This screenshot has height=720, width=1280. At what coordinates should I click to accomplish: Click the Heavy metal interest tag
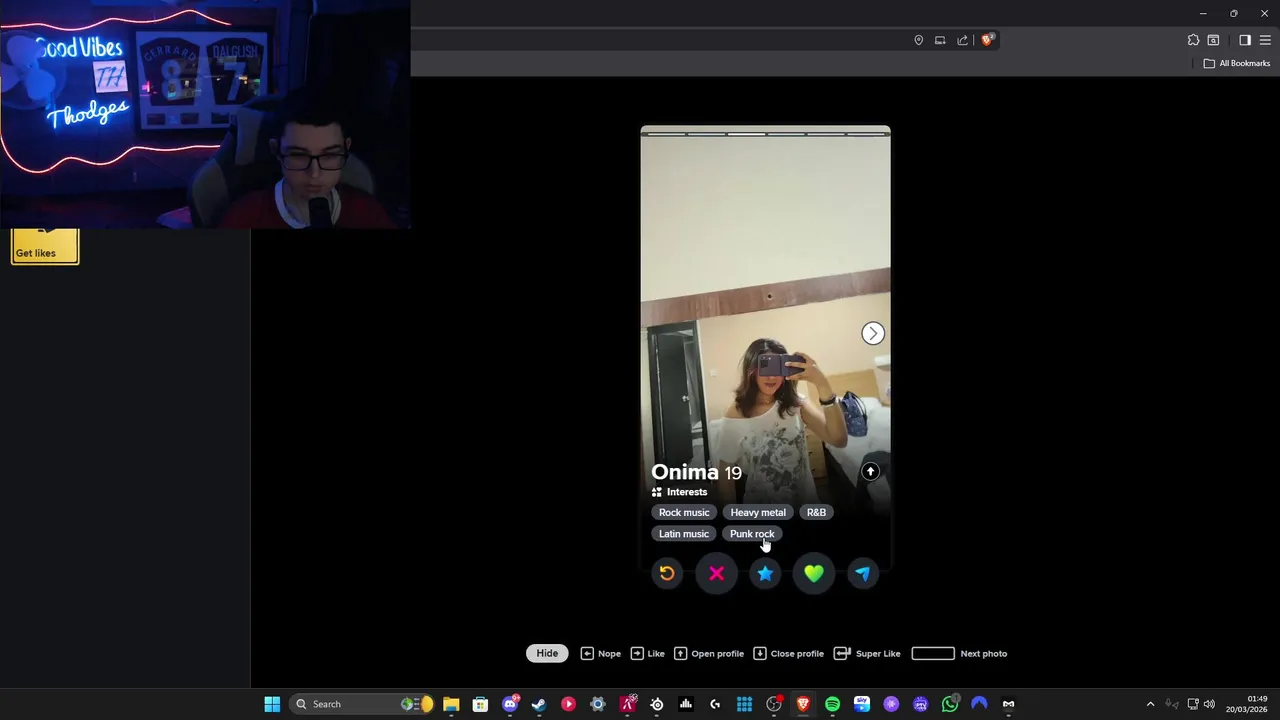[758, 512]
